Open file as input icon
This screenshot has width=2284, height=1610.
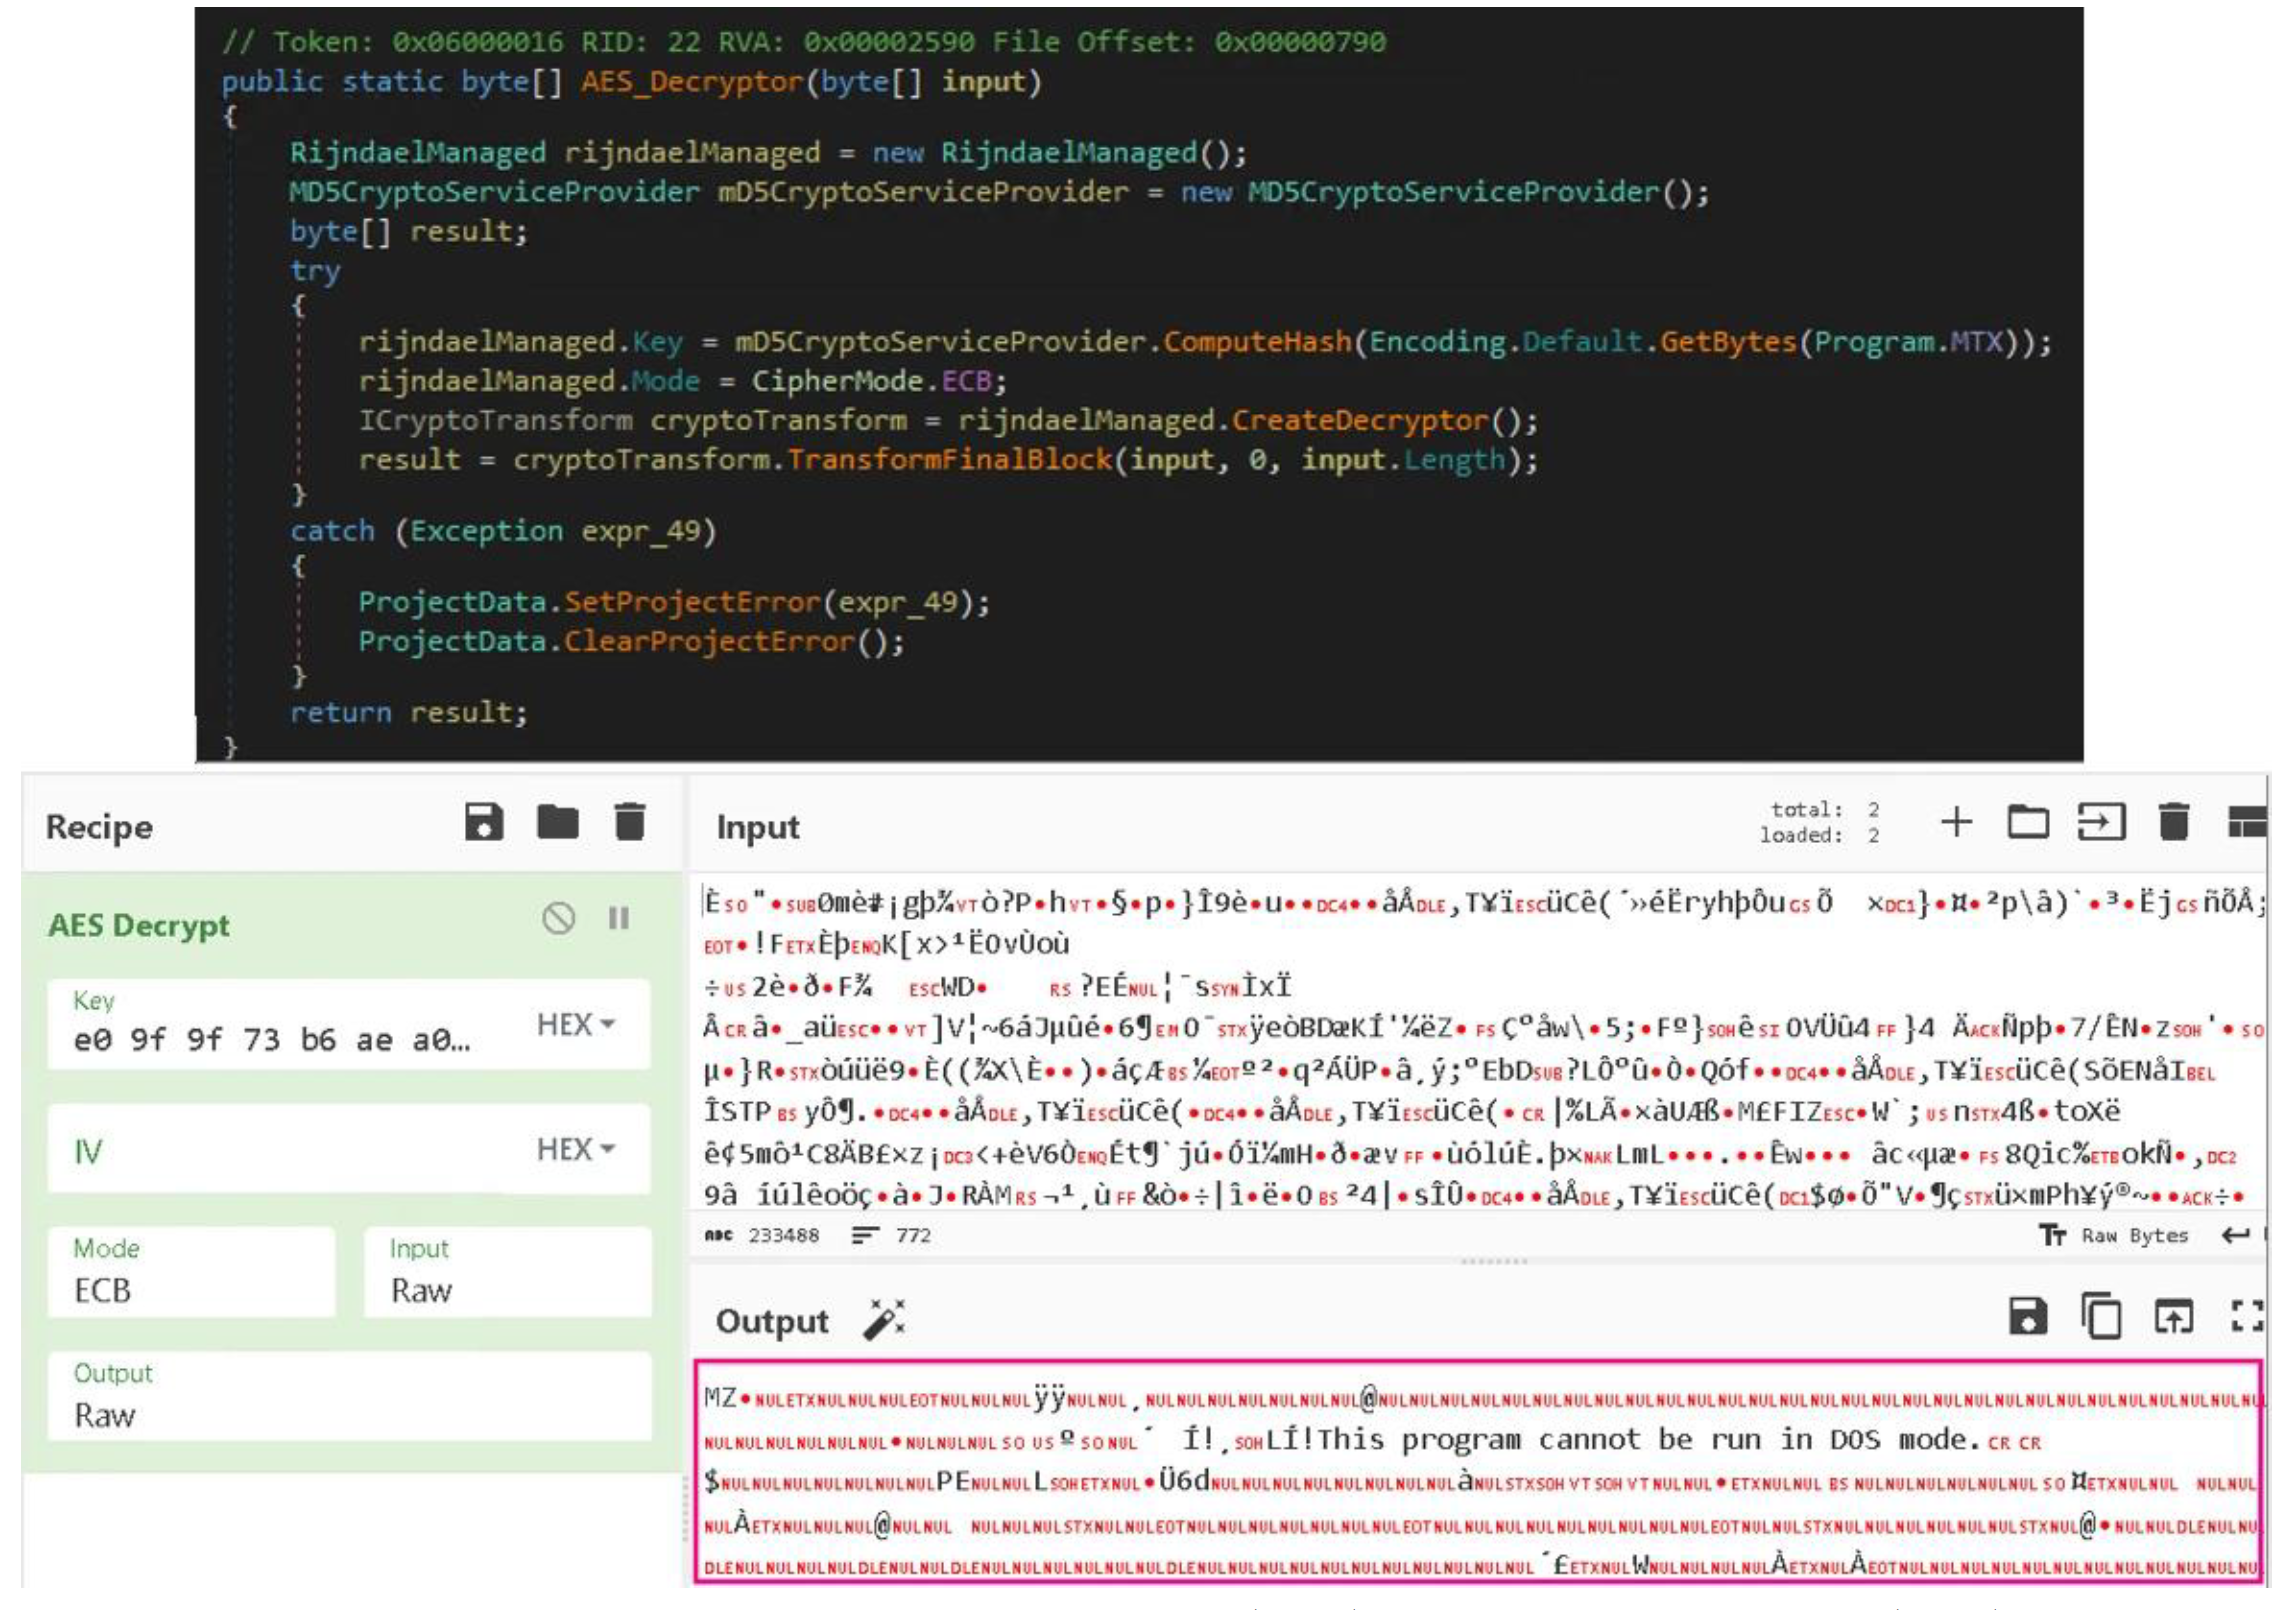pyautogui.click(x=2101, y=823)
